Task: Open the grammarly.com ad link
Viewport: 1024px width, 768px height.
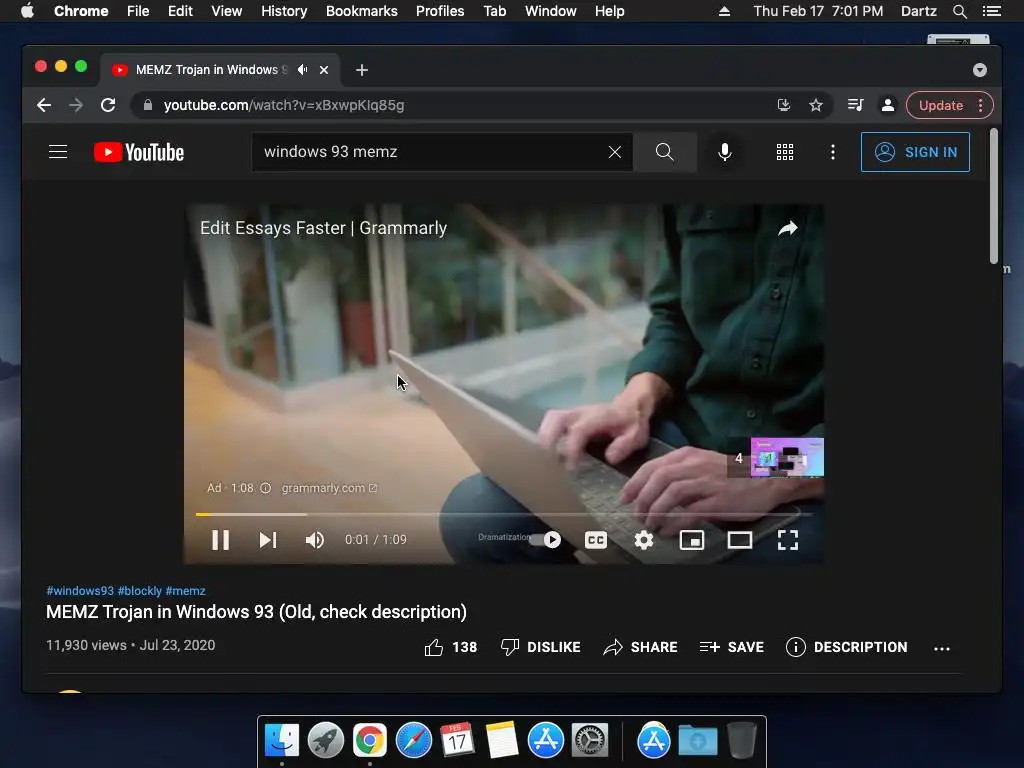Action: [329, 488]
